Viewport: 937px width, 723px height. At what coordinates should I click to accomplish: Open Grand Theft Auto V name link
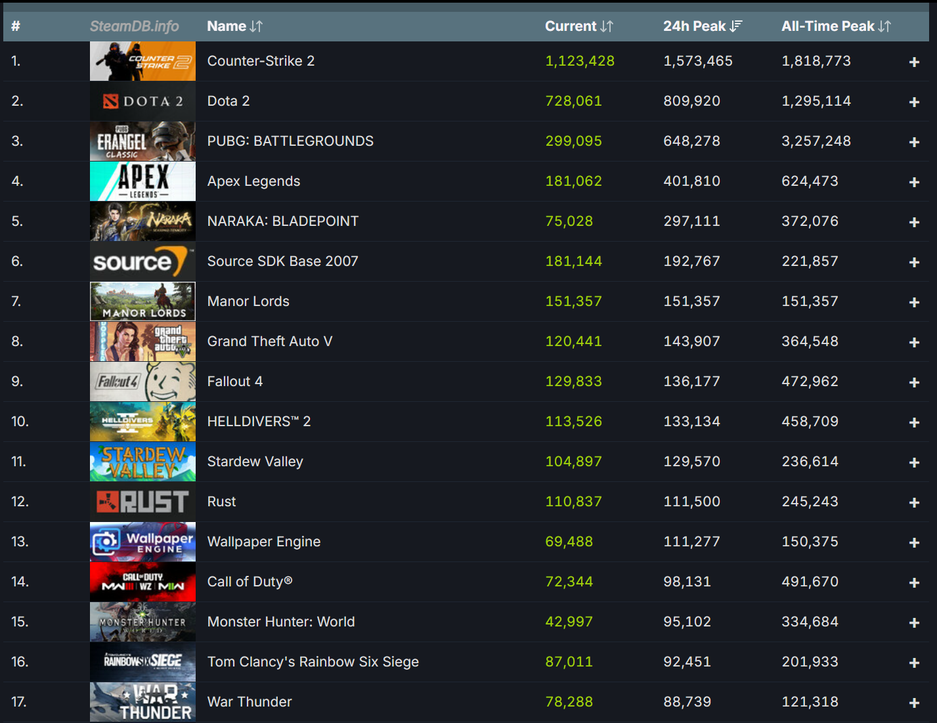pos(270,341)
